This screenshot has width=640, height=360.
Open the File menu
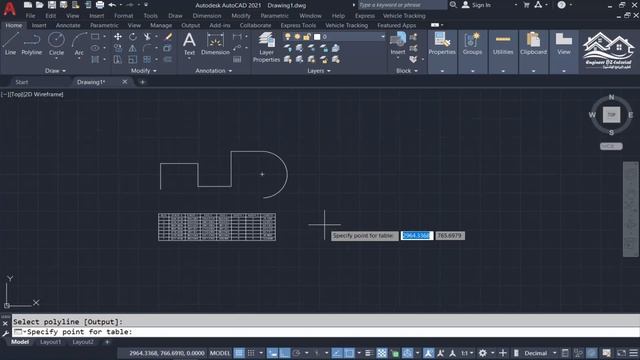tap(30, 16)
